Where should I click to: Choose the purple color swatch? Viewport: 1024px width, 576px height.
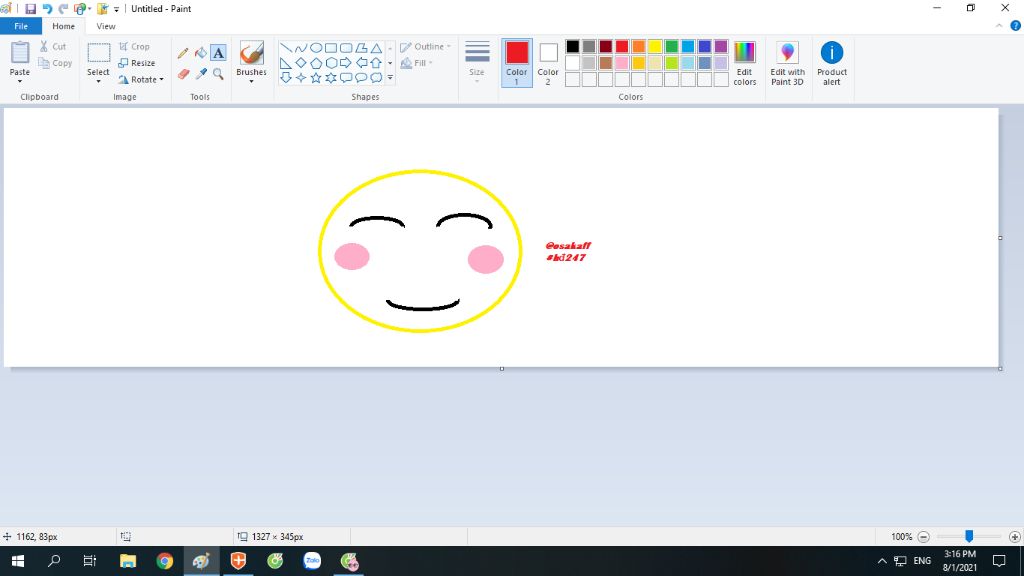(721, 46)
